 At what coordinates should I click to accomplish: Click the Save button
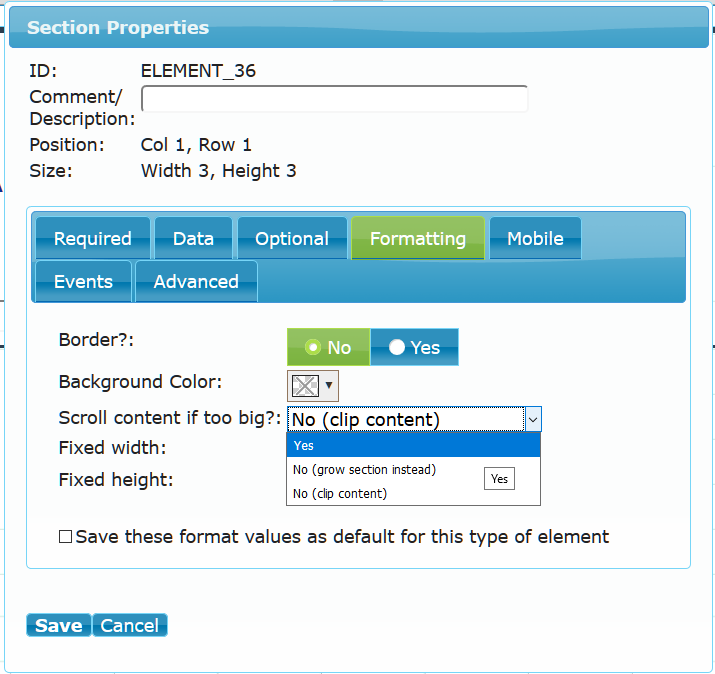click(x=59, y=625)
